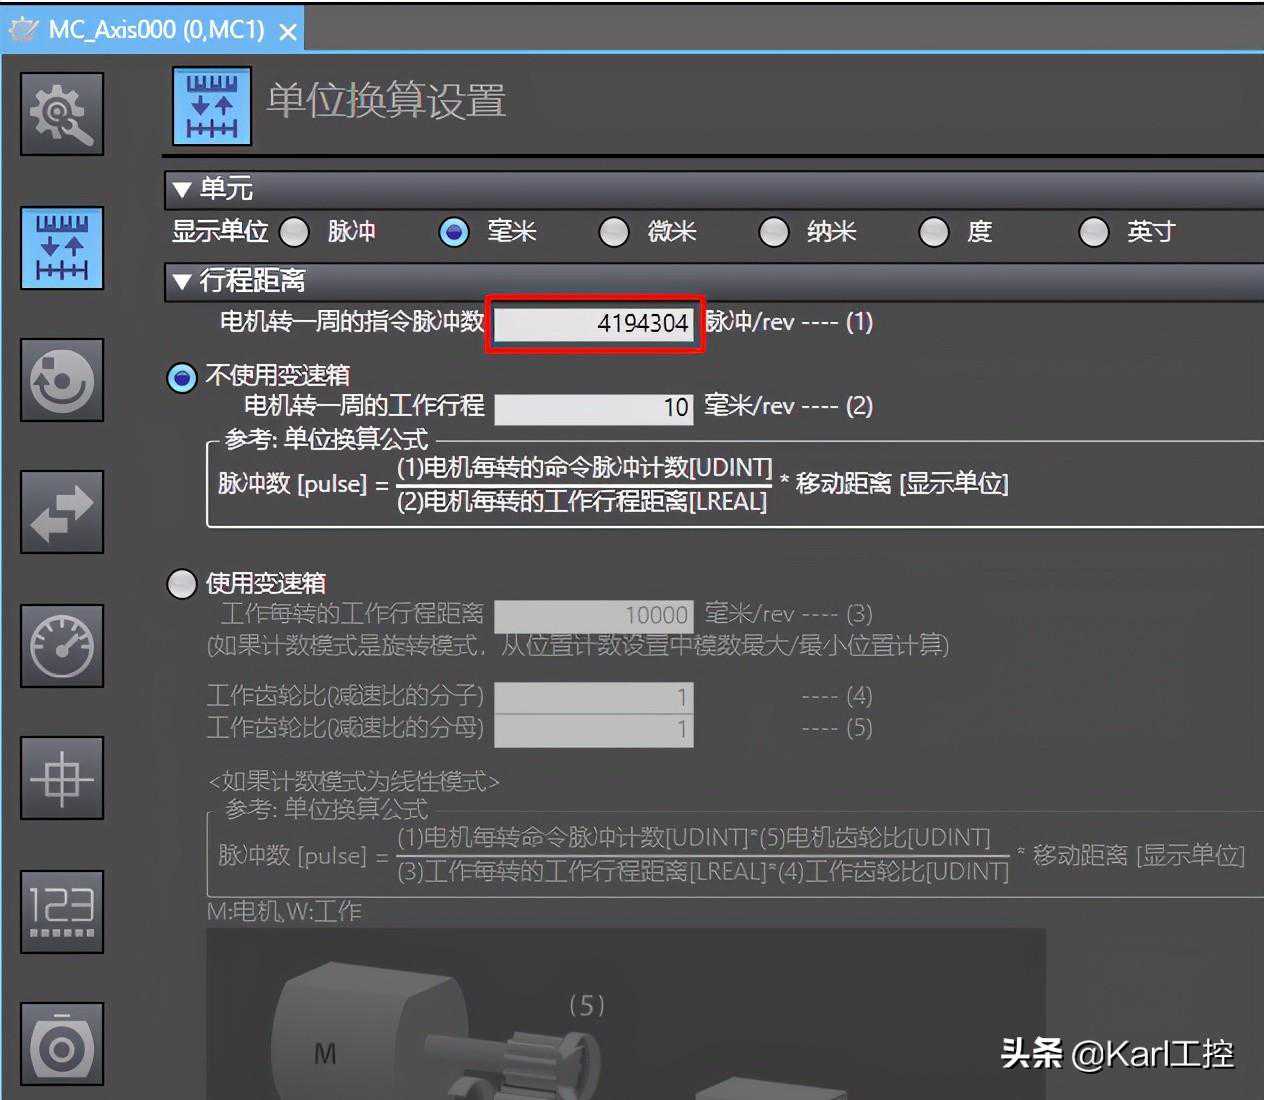
Task: Collapse the 单元 section
Action: (x=182, y=189)
